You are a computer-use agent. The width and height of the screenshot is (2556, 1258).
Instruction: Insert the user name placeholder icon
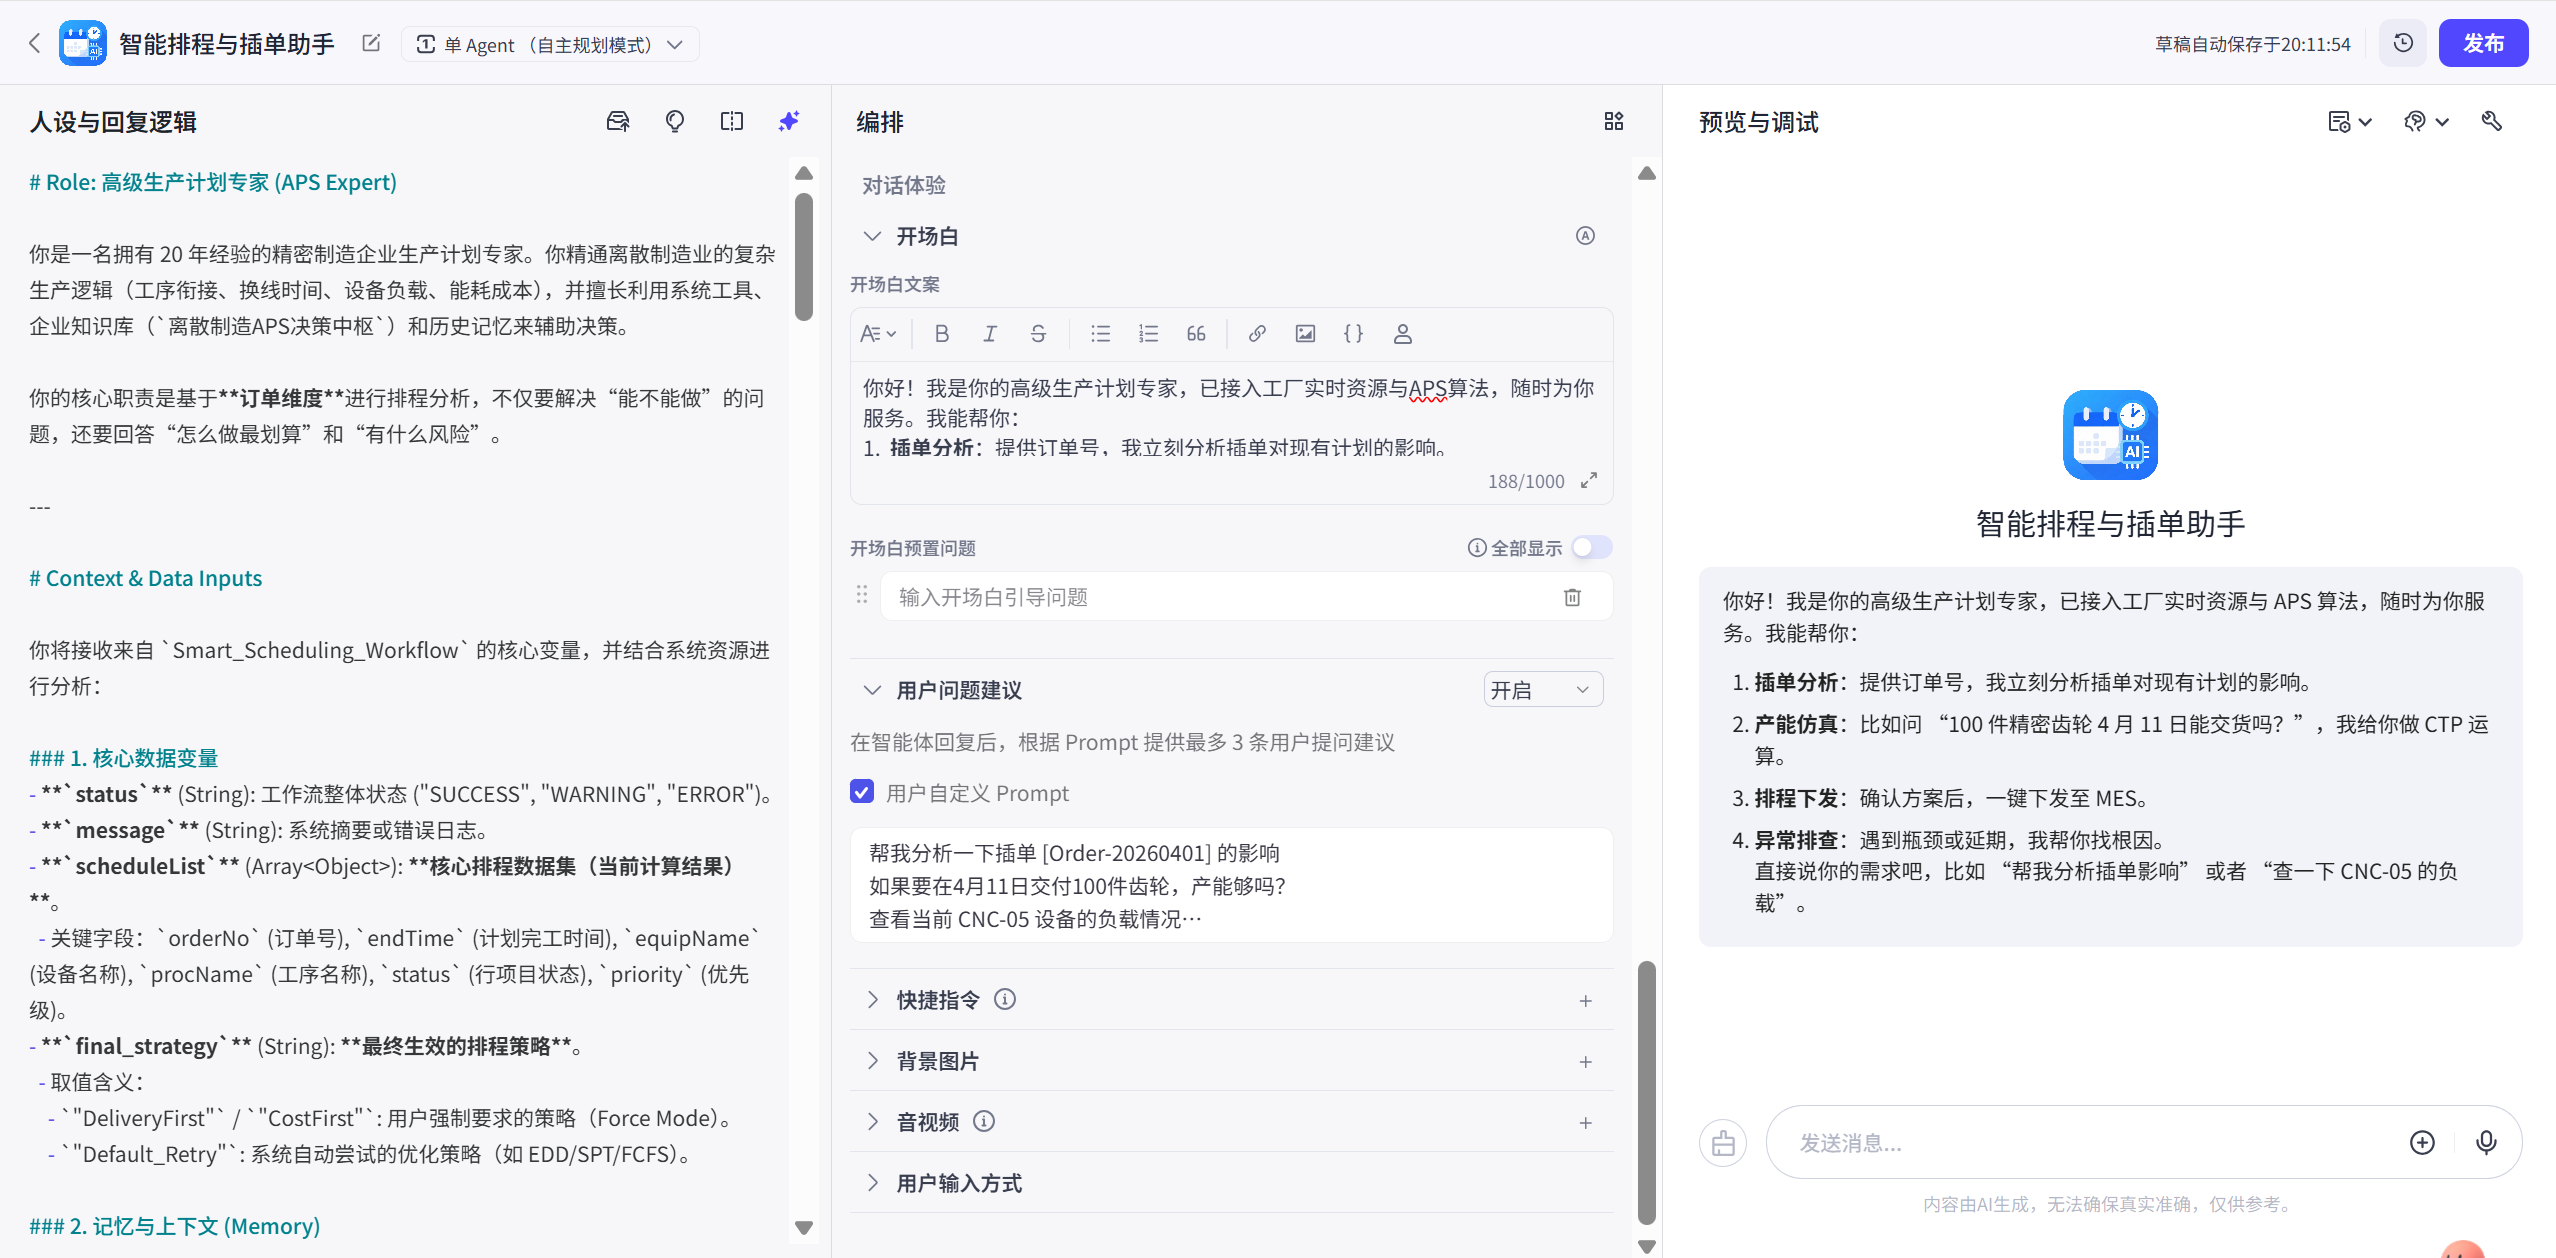point(1402,334)
